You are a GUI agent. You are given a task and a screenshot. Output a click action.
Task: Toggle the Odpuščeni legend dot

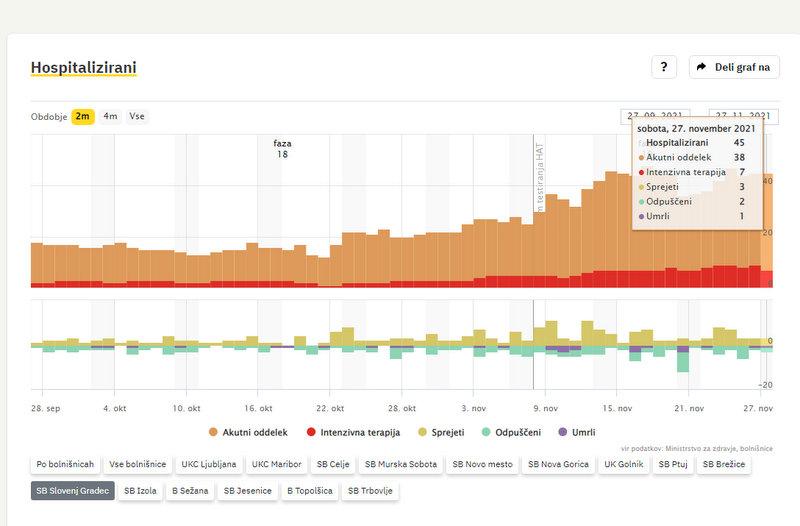tap(487, 432)
